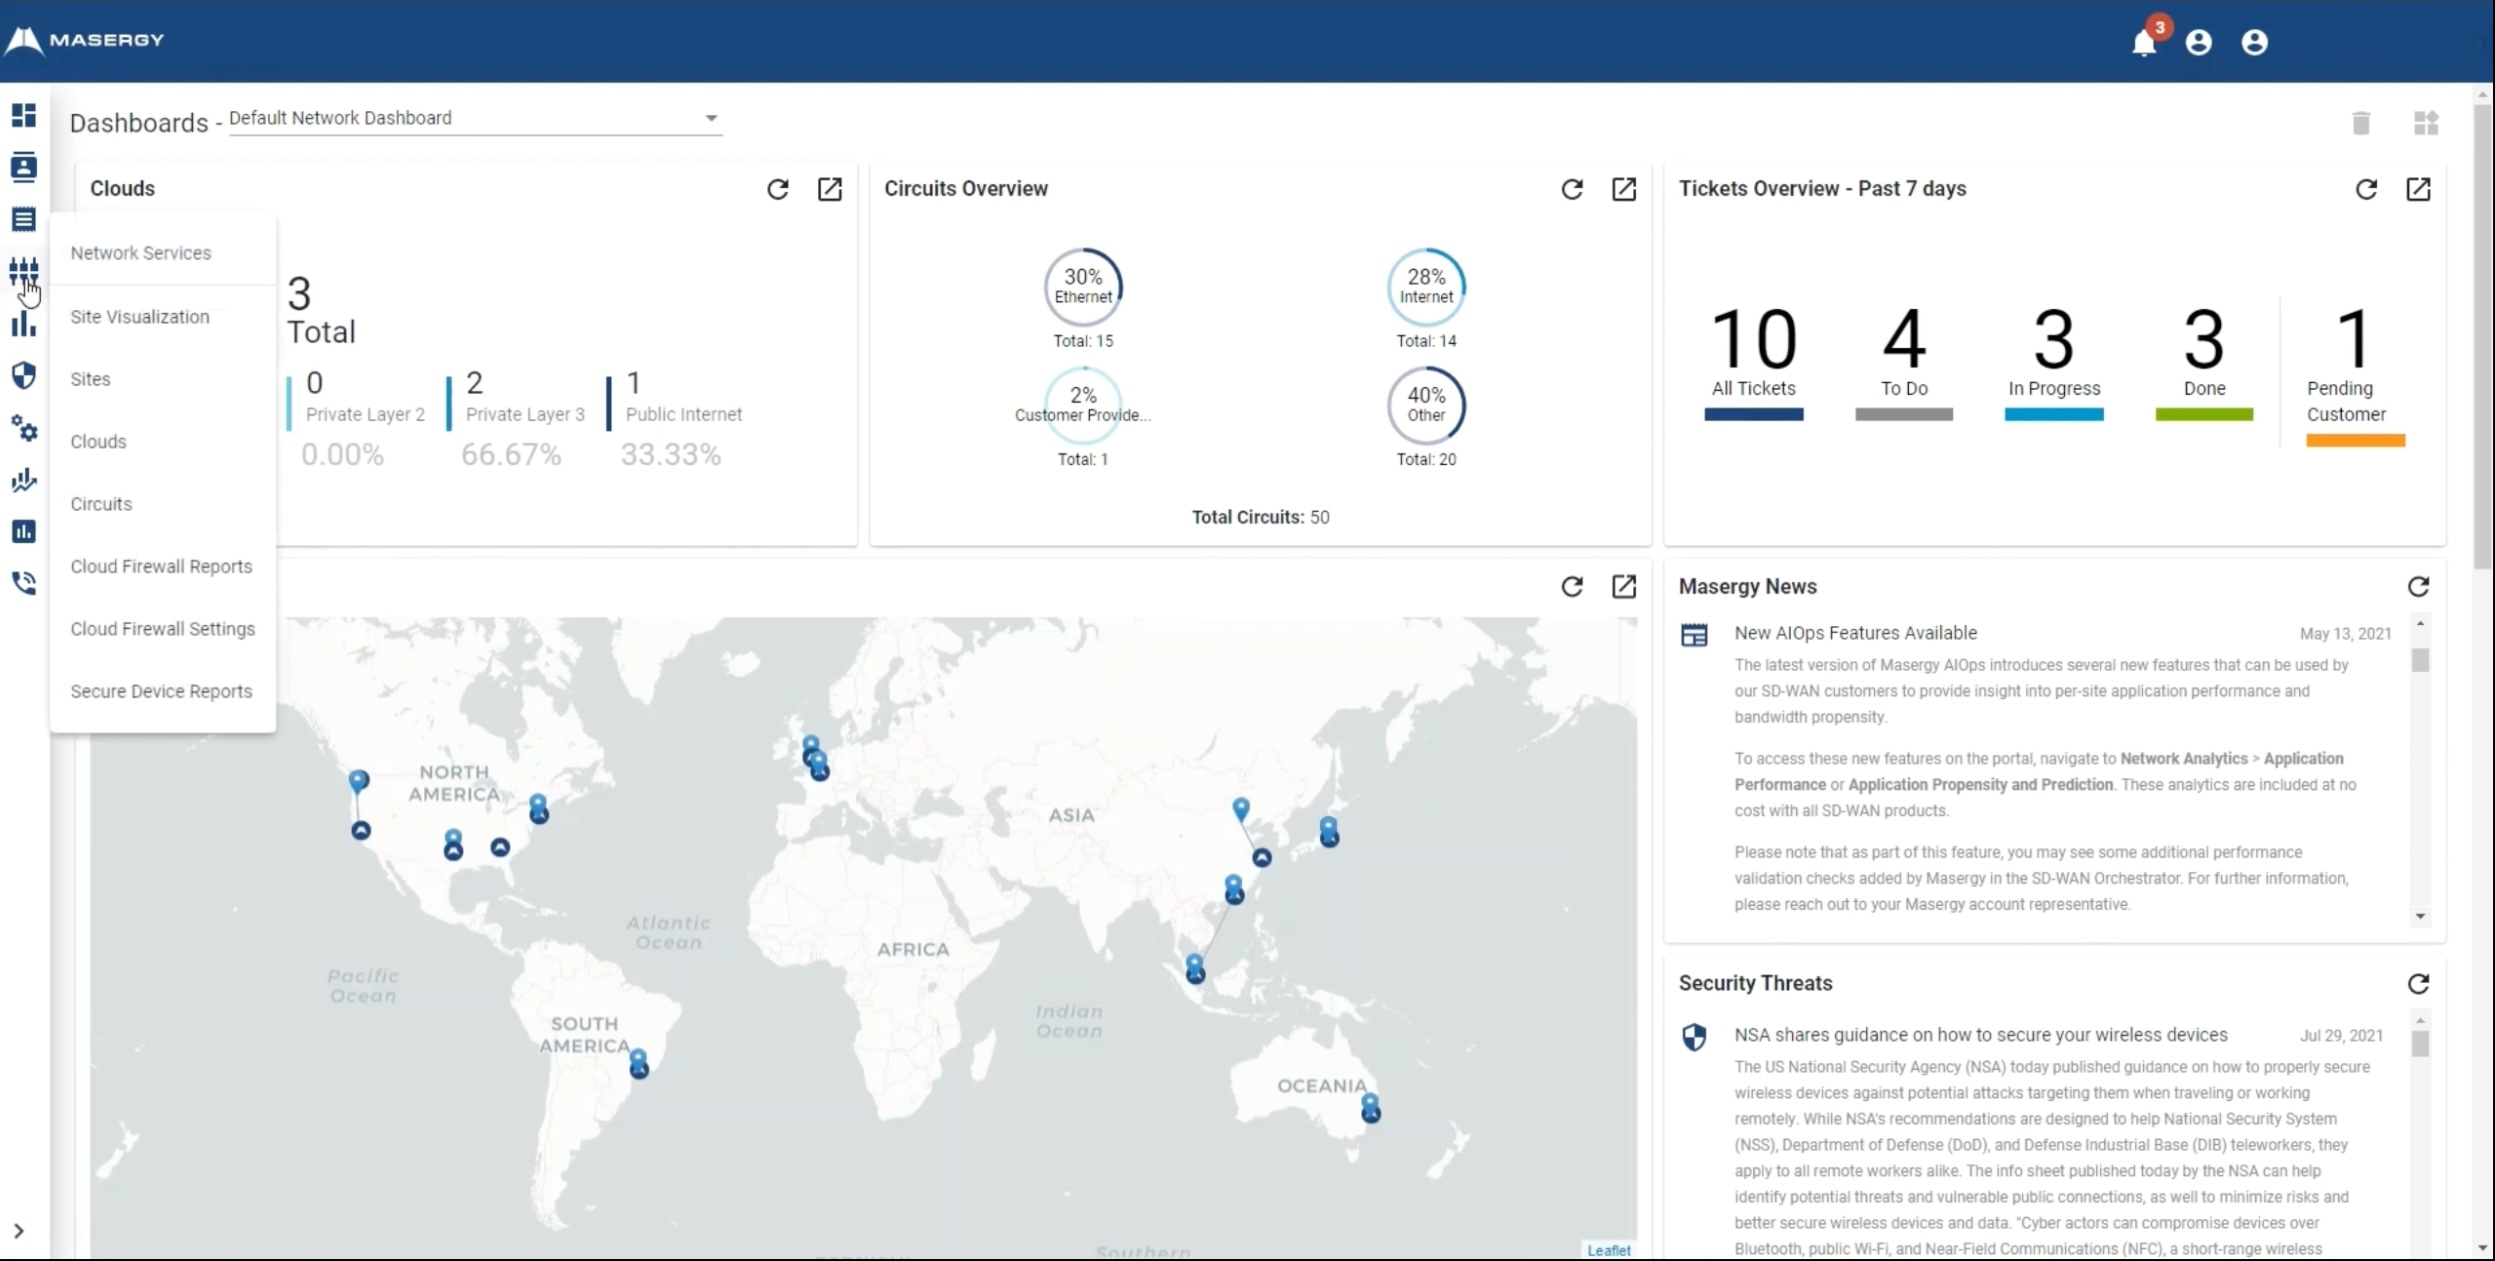This screenshot has width=2495, height=1261.
Task: Refresh the Tickets Overview widget
Action: pyautogui.click(x=2366, y=189)
